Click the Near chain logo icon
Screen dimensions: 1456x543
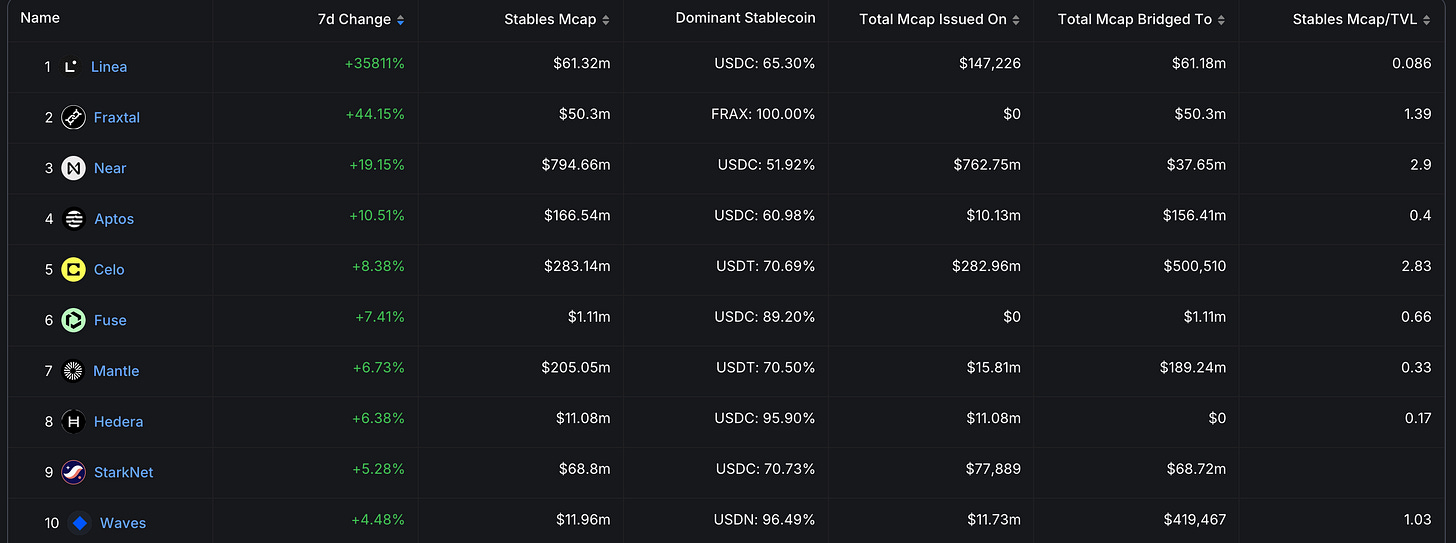click(x=73, y=168)
